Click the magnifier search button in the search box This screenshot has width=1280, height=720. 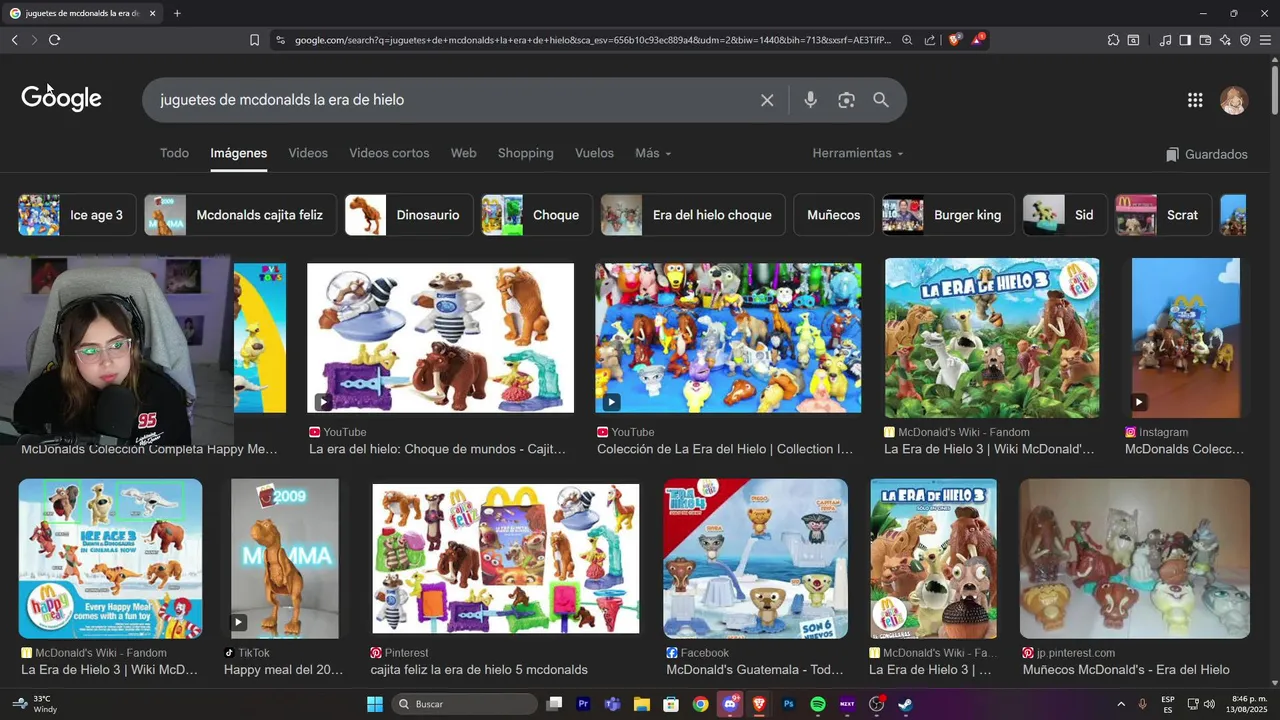881,100
